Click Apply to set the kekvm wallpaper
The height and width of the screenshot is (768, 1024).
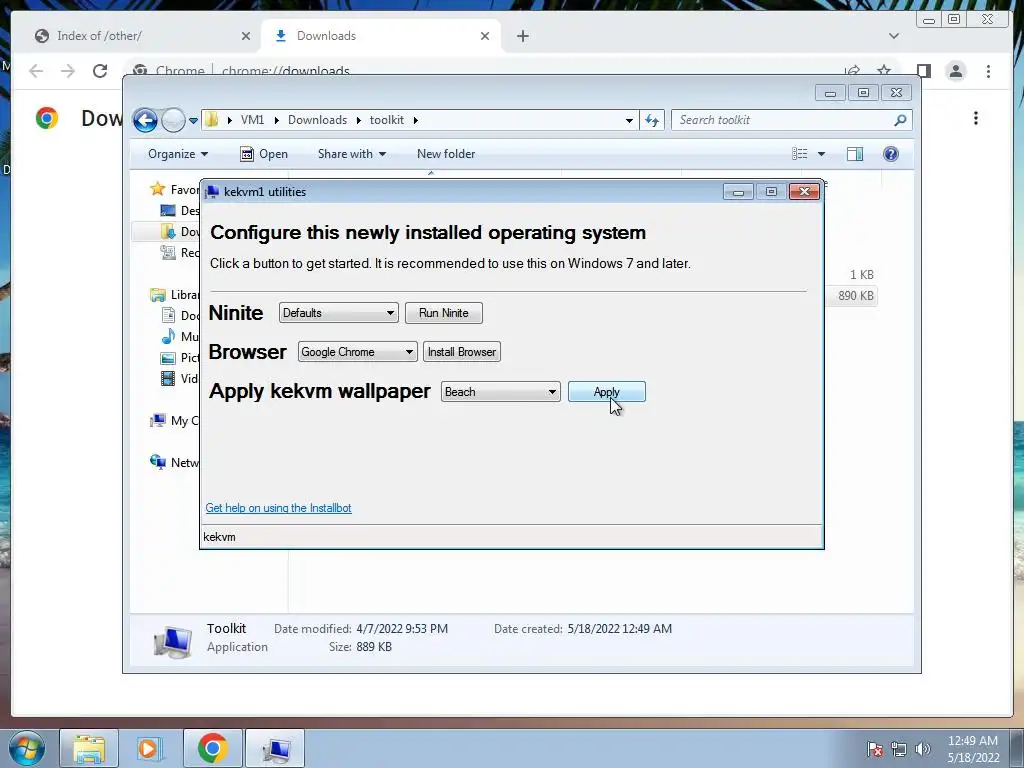[x=606, y=391]
